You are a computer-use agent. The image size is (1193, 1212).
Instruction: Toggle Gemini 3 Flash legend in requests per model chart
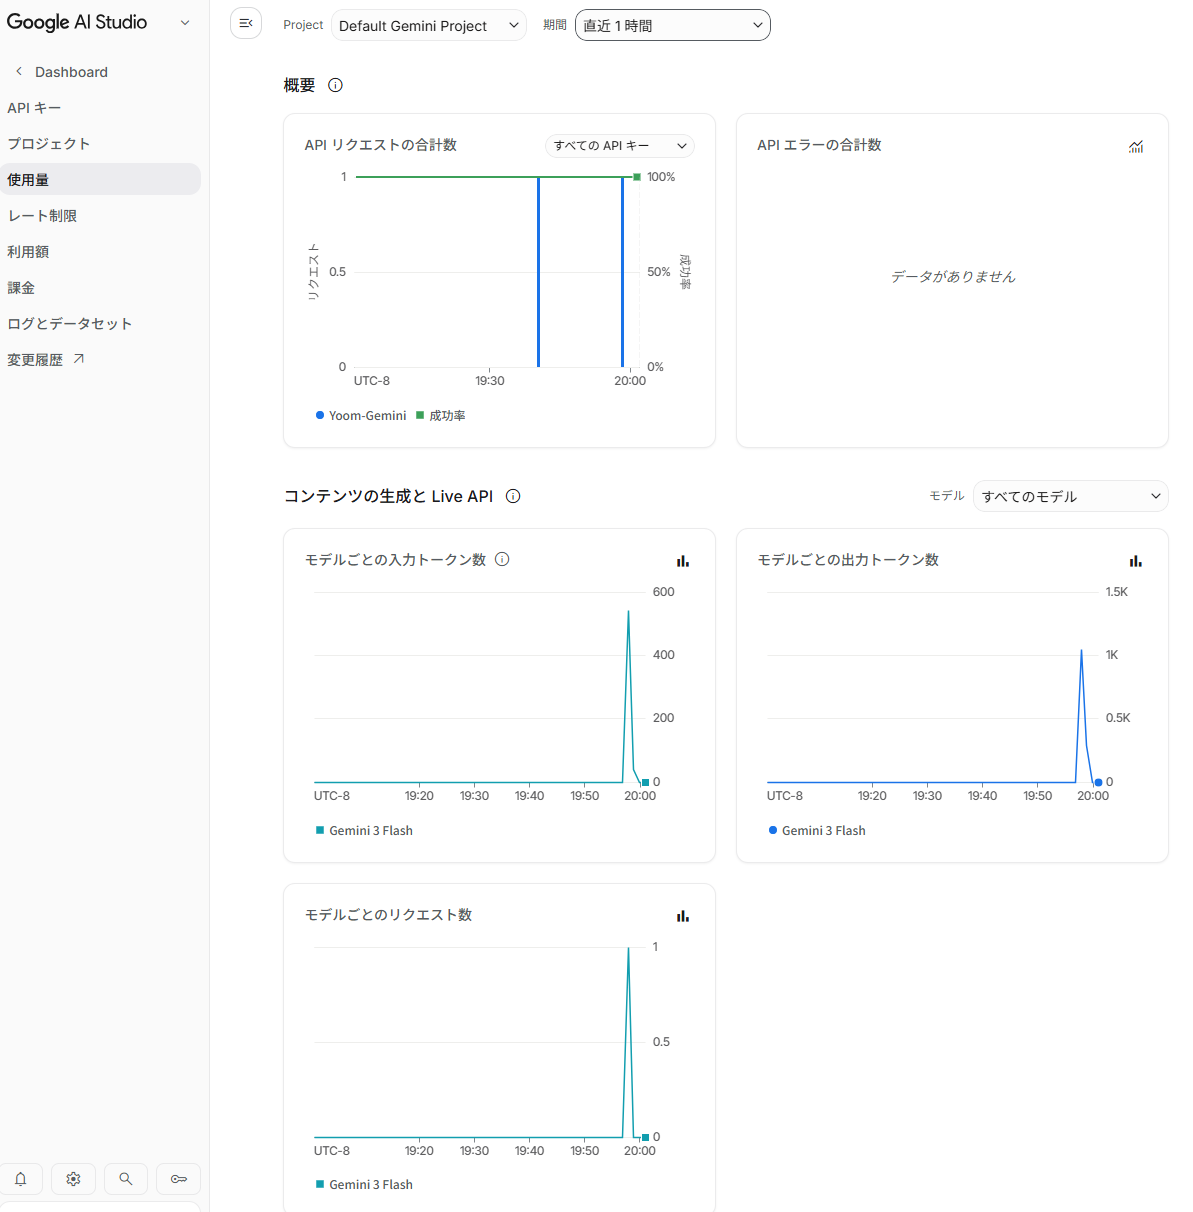364,1184
